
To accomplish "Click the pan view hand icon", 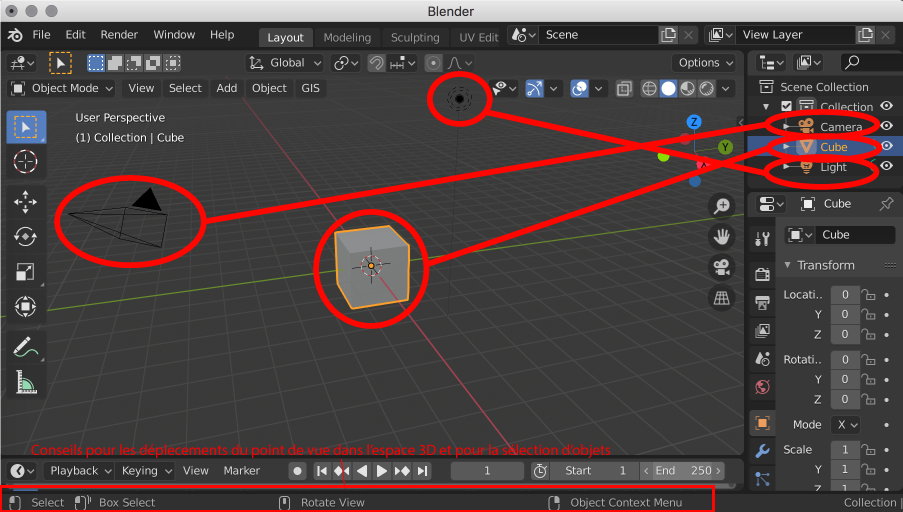I will click(722, 236).
